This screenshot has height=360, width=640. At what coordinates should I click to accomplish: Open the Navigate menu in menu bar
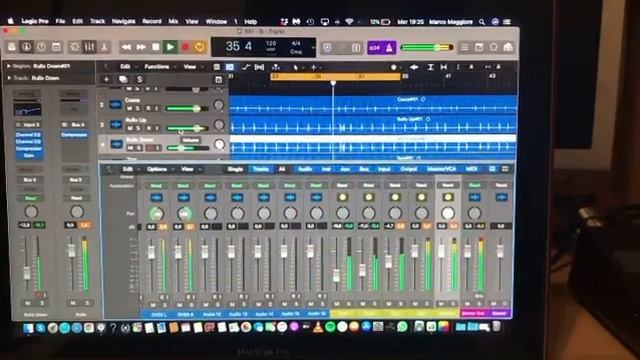coord(123,21)
